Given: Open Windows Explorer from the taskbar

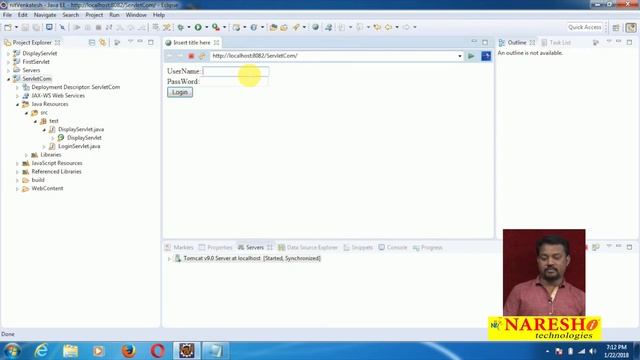Looking at the screenshot, I should pos(70,351).
